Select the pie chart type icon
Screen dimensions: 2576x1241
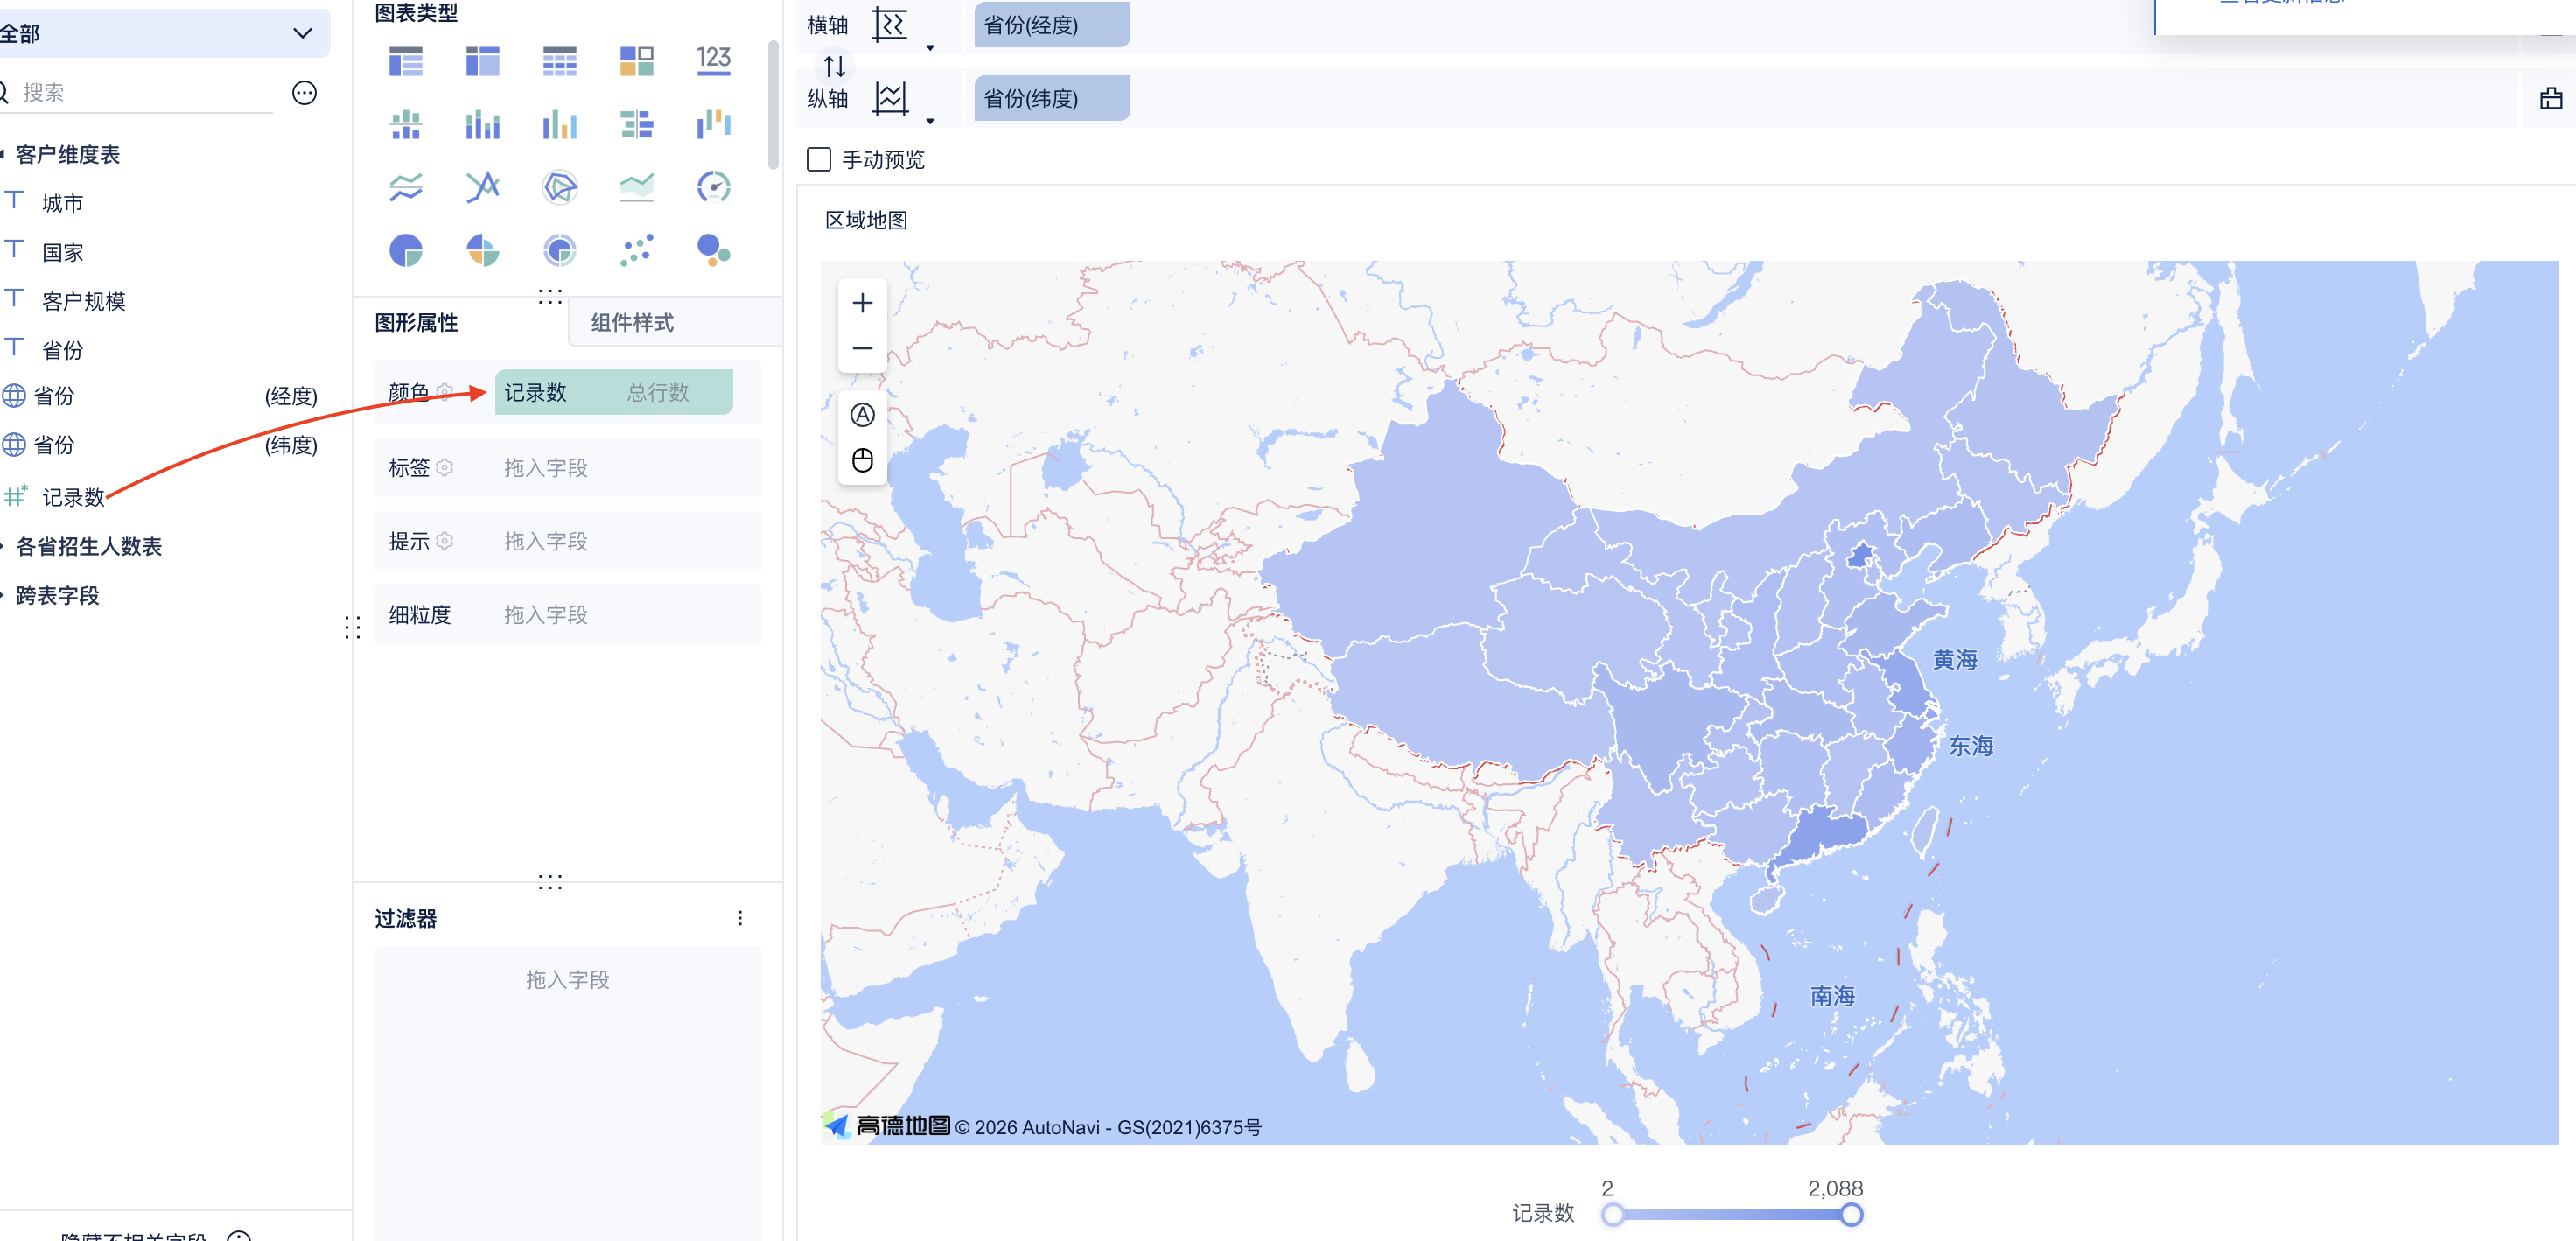click(405, 249)
